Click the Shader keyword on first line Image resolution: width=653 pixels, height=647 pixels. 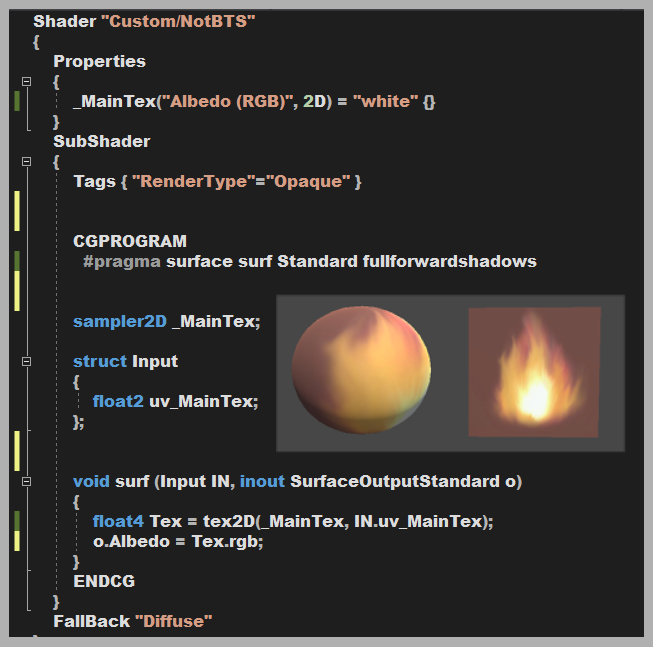tap(65, 21)
